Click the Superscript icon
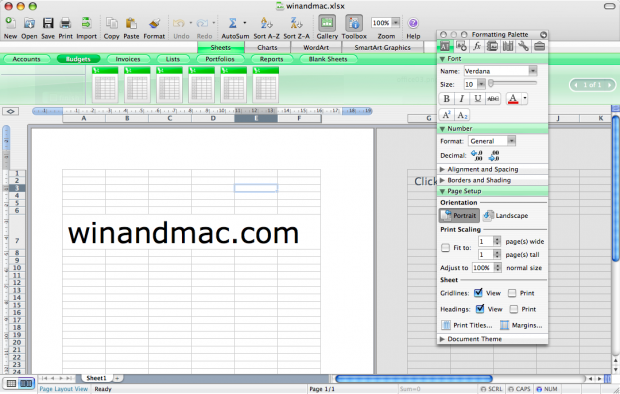 [x=446, y=115]
